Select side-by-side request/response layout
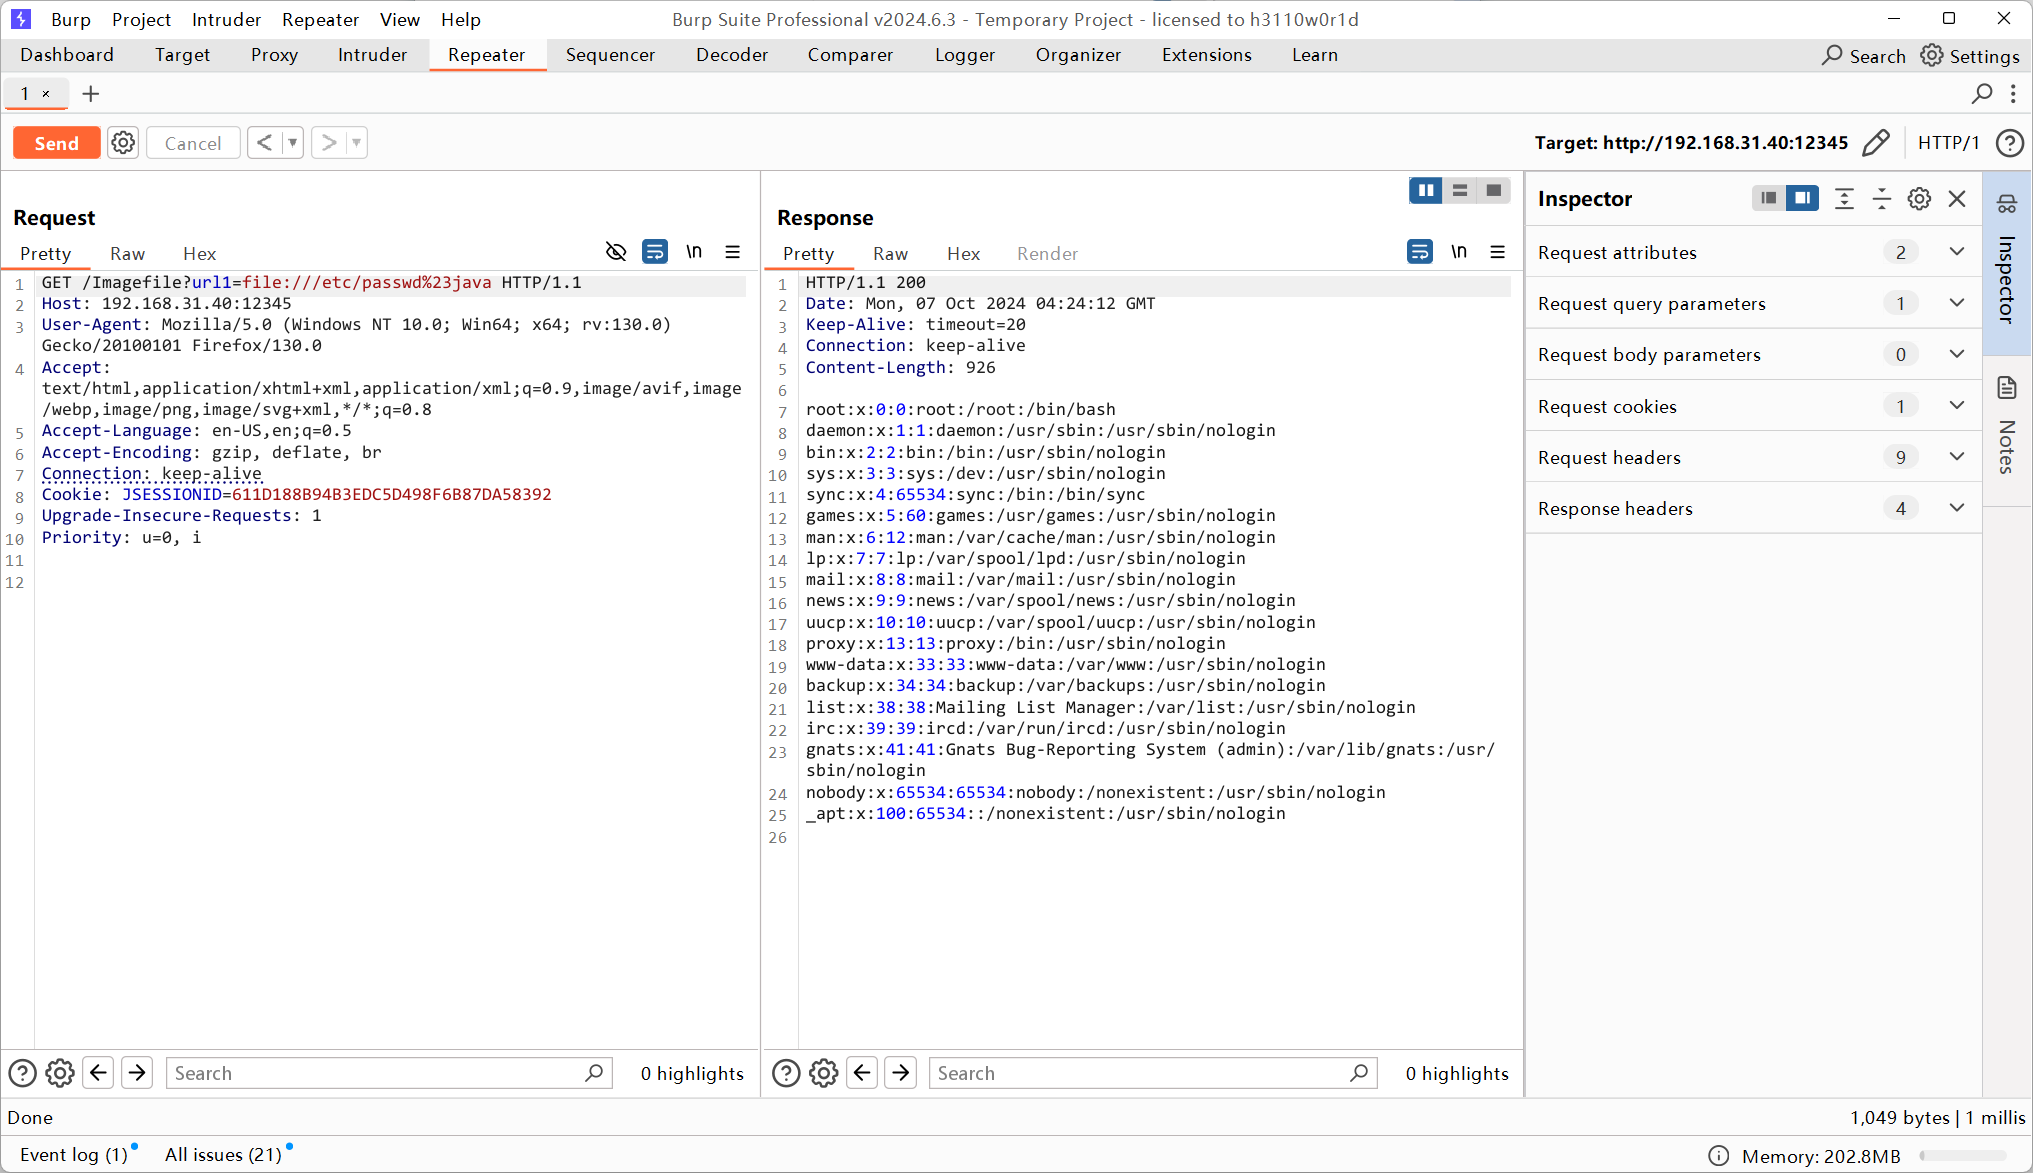Viewport: 2033px width, 1173px height. pos(1426,190)
